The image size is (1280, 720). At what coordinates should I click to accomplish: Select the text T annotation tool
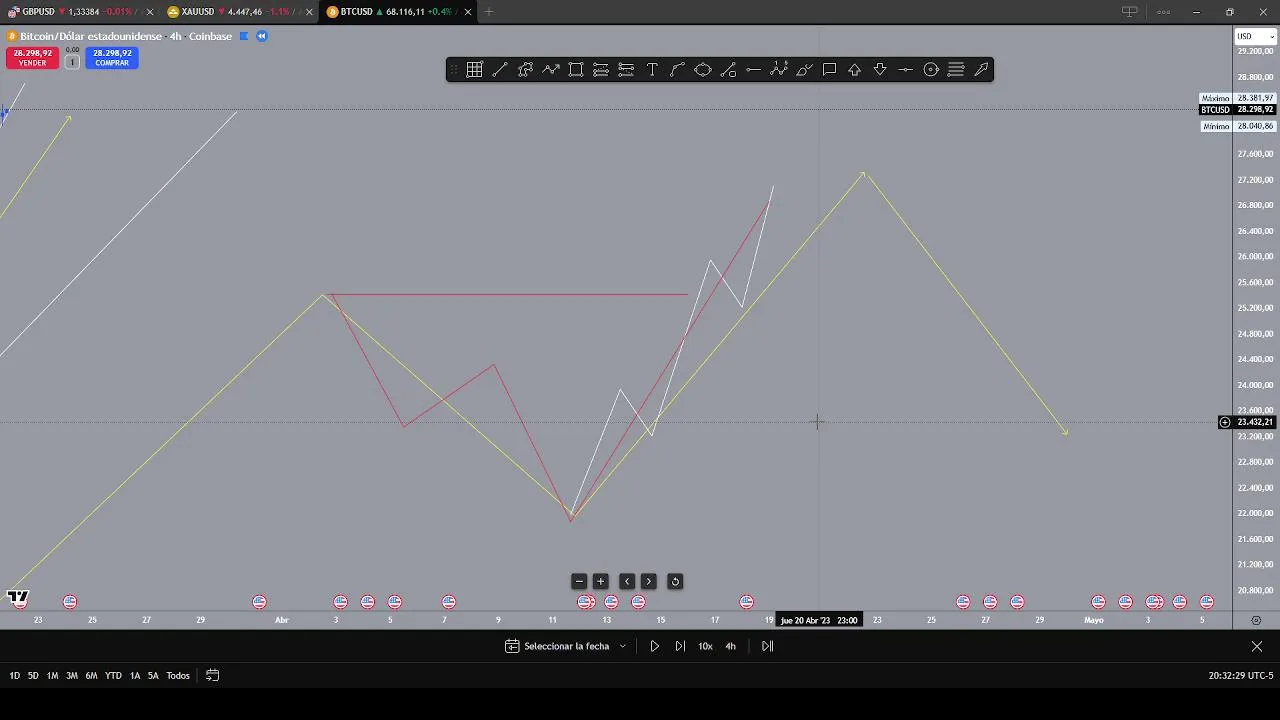[x=652, y=69]
